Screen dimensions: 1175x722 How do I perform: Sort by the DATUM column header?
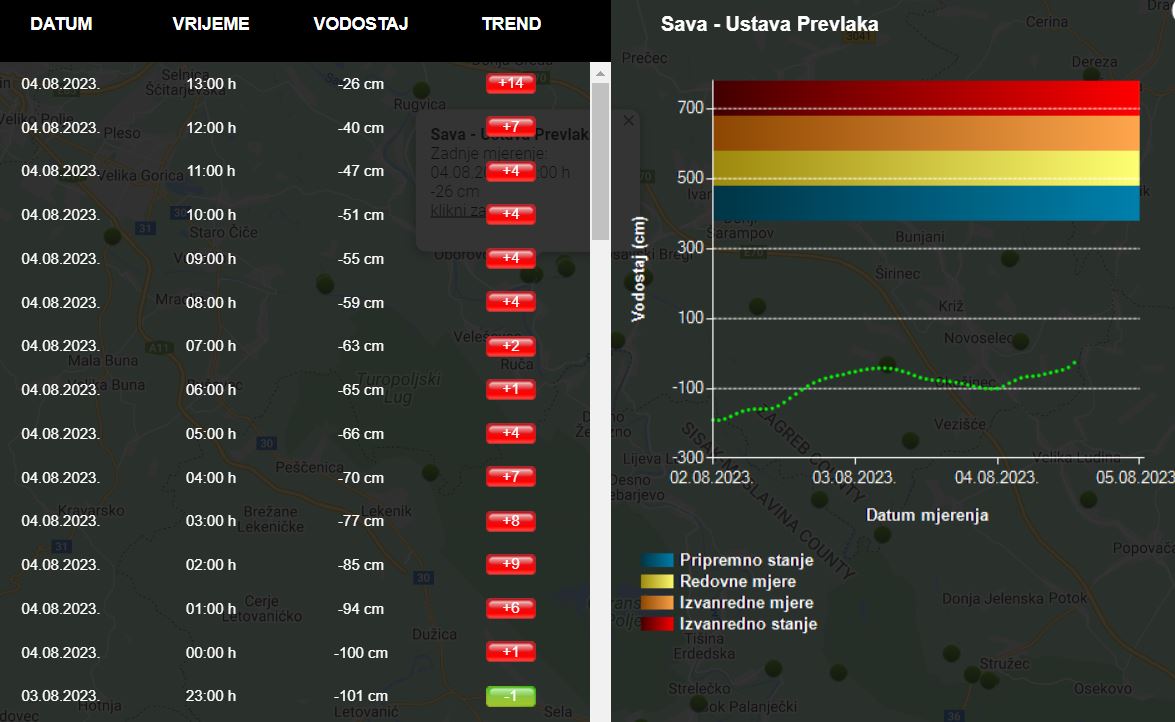[x=61, y=24]
